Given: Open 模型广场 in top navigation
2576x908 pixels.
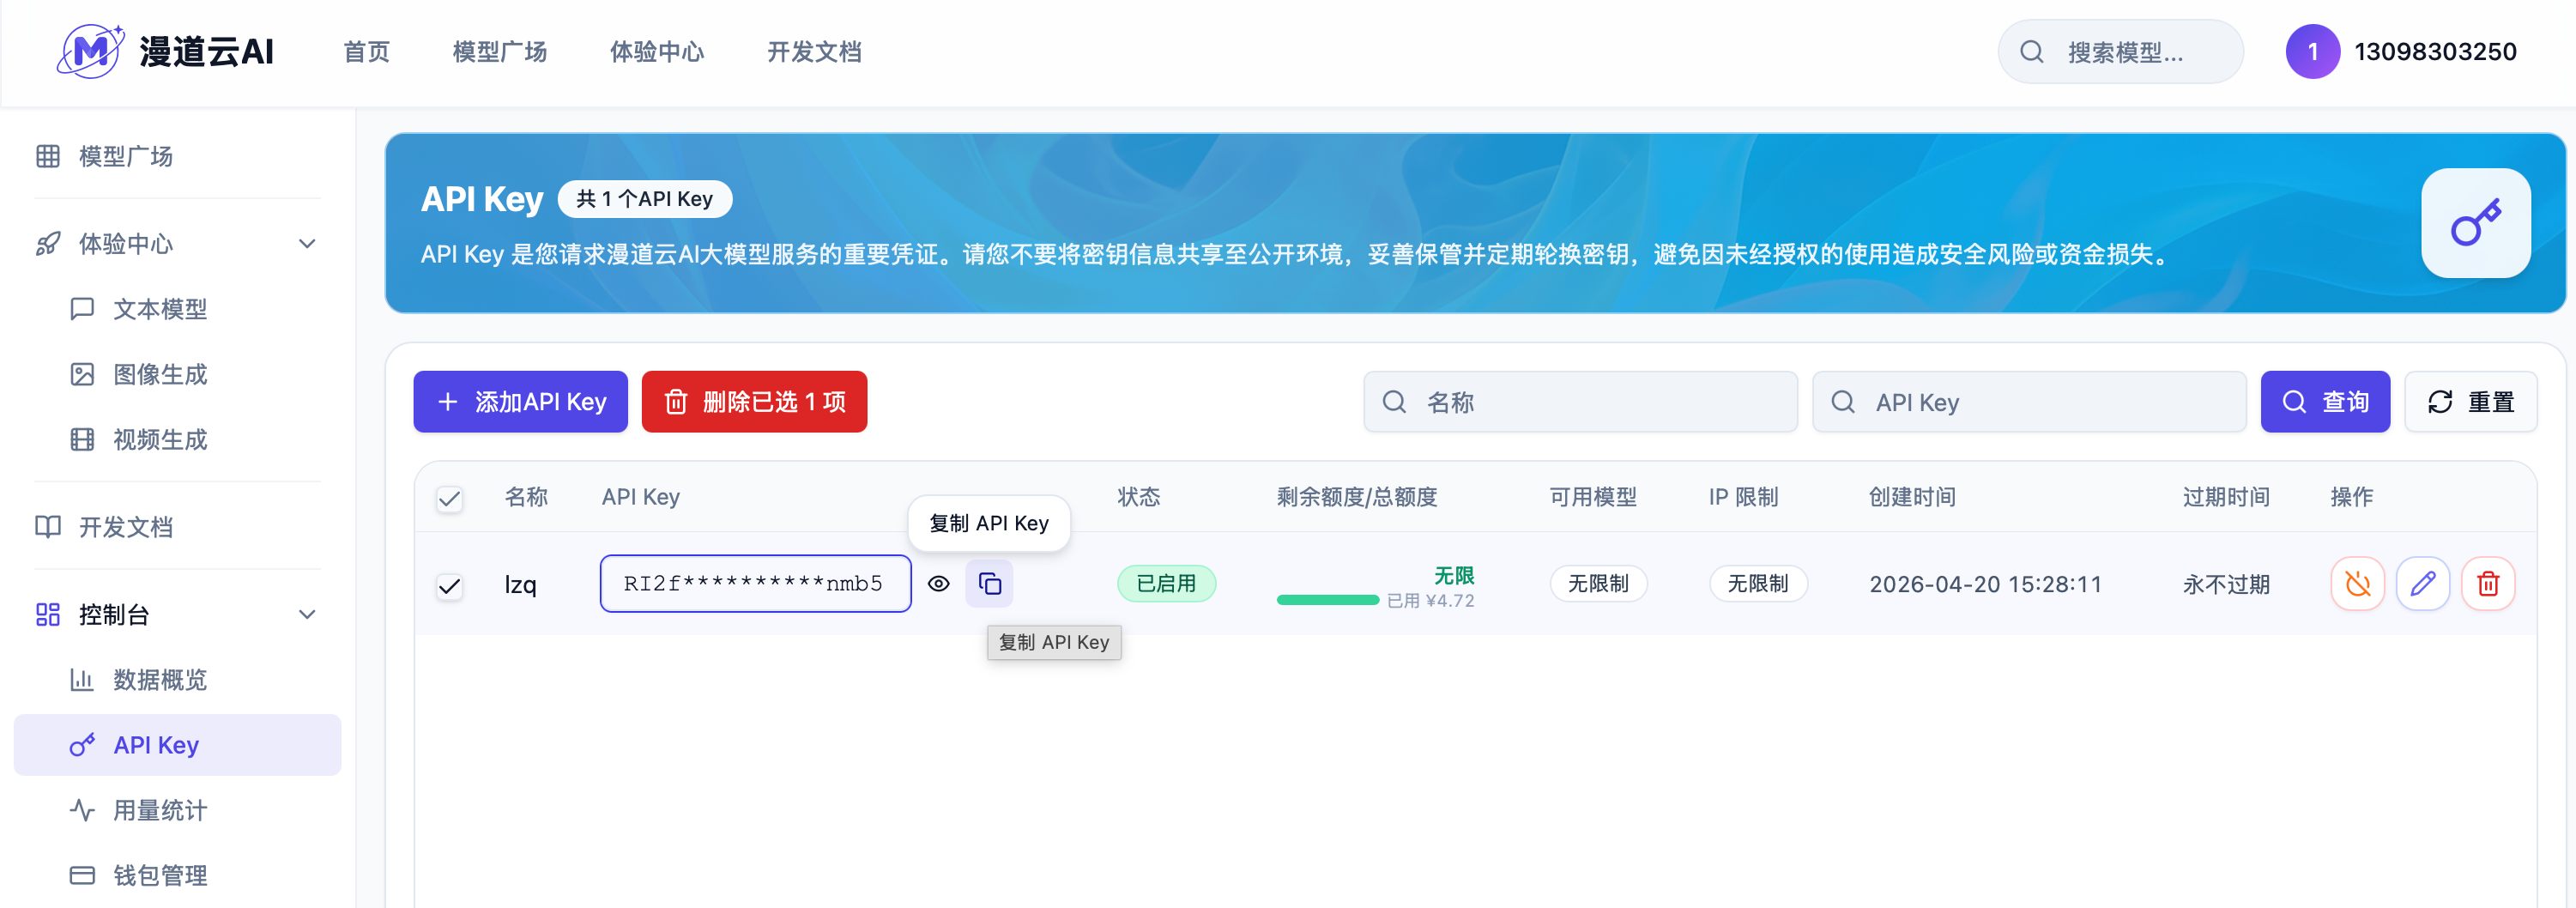Looking at the screenshot, I should pyautogui.click(x=499, y=52).
